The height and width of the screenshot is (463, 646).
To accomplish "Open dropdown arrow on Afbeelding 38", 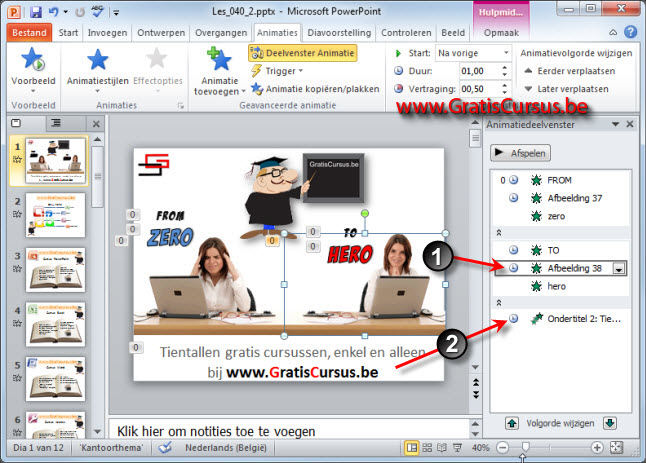I will click(618, 269).
